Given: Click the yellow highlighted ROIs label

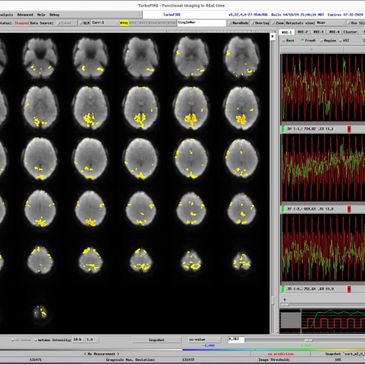Looking at the screenshot, I should [x=124, y=23].
